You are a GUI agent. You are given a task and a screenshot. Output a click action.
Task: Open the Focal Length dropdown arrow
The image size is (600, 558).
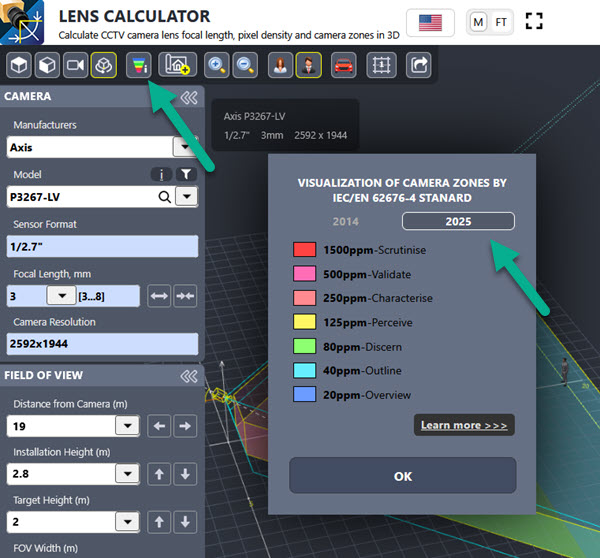(x=62, y=295)
